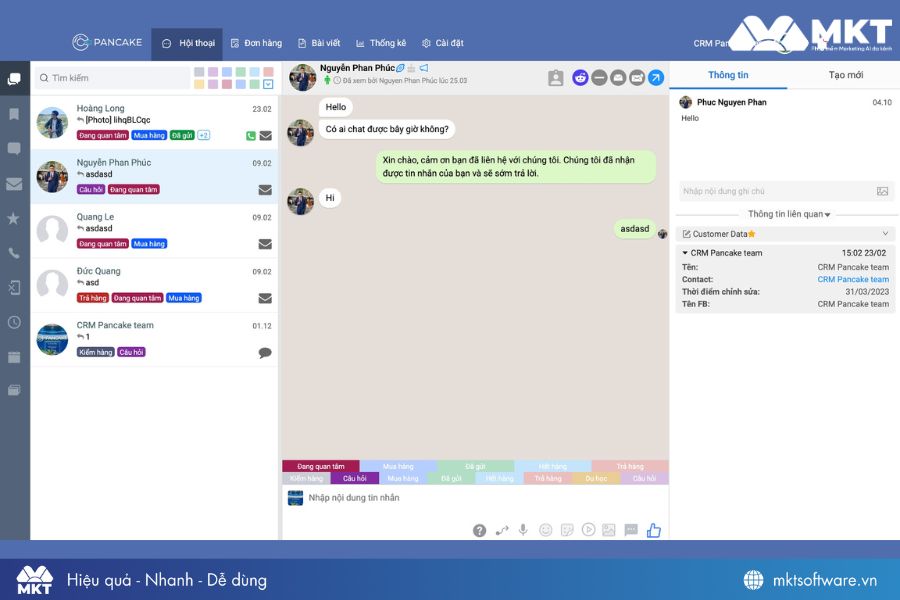Toggle 'Kiểm hàng' tag in tag bar

point(307,478)
